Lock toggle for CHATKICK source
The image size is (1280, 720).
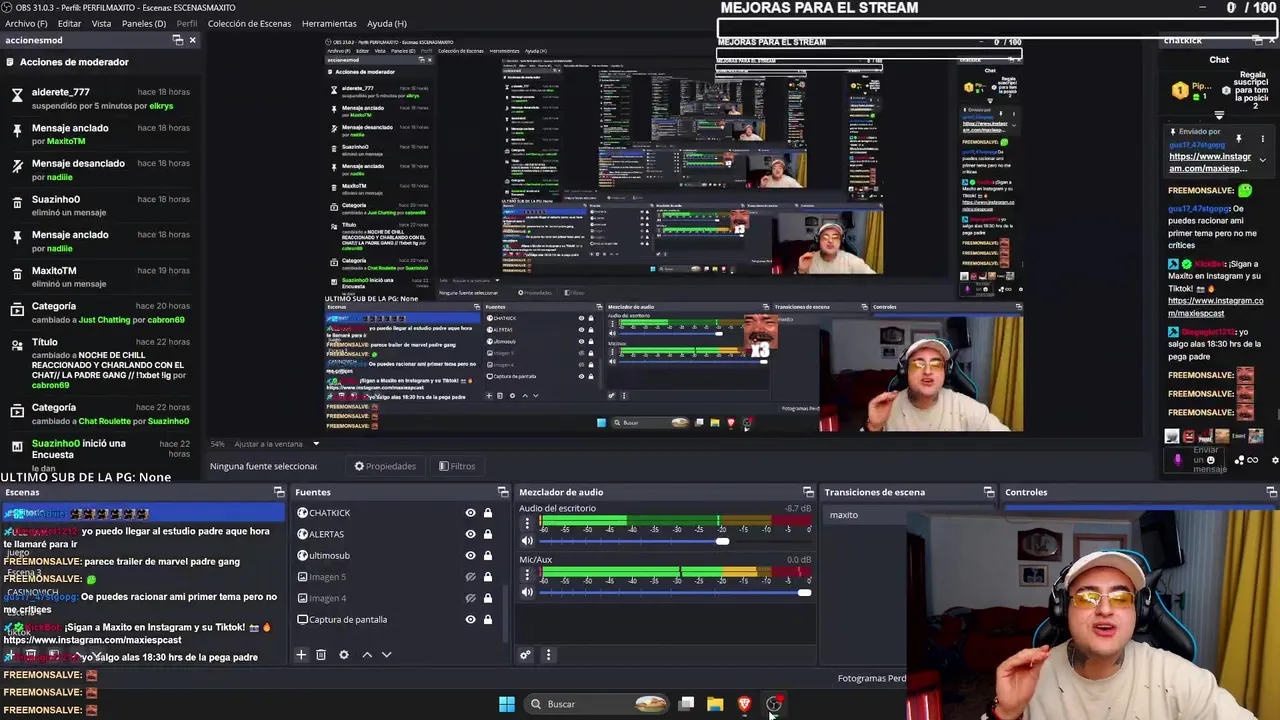(488, 513)
